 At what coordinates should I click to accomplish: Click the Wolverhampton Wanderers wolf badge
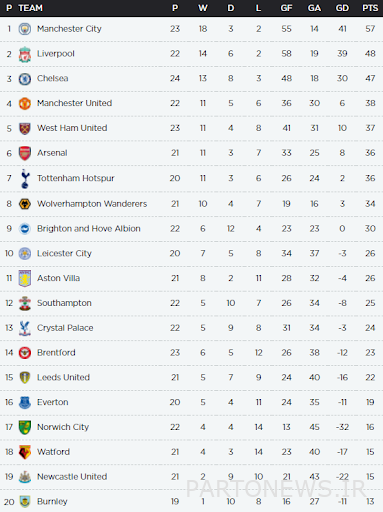(x=25, y=204)
